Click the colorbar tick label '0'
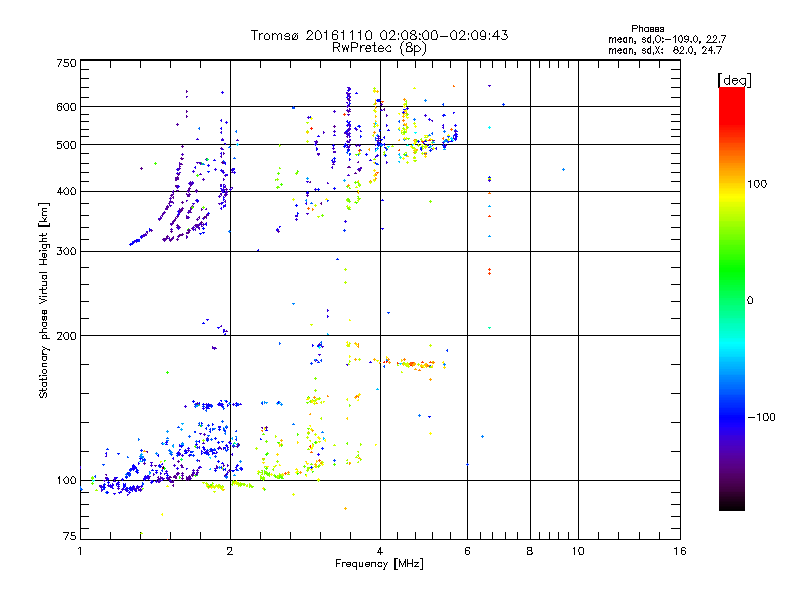This screenshot has width=800, height=600. pos(750,301)
